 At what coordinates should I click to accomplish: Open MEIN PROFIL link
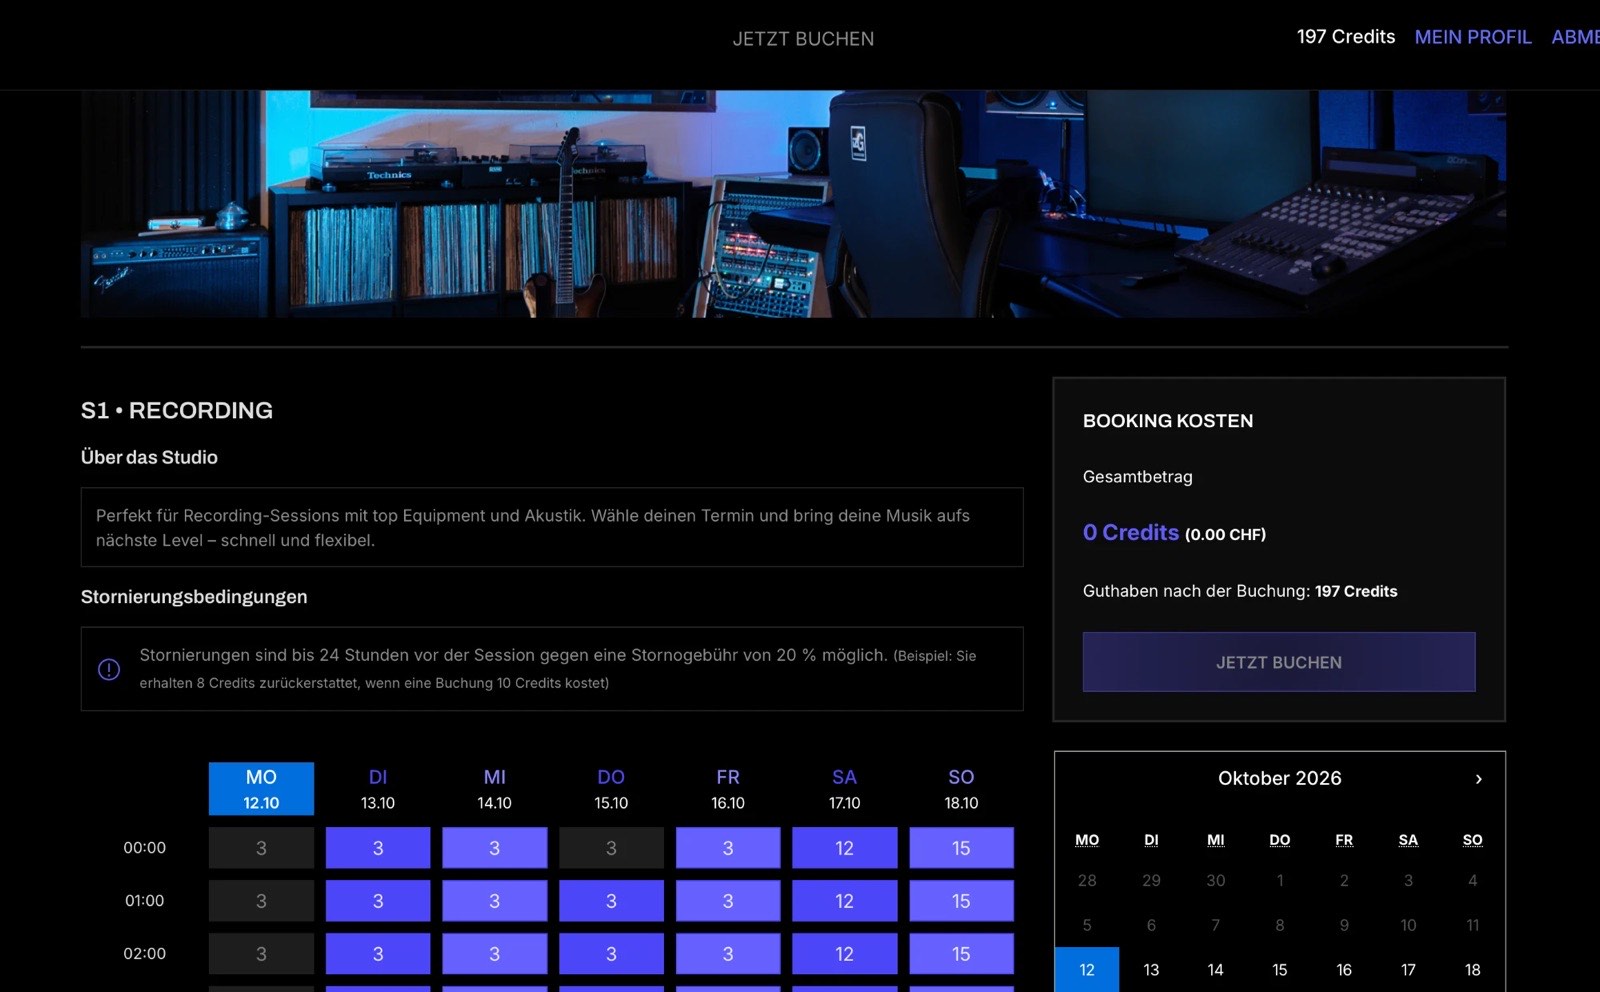[1473, 37]
